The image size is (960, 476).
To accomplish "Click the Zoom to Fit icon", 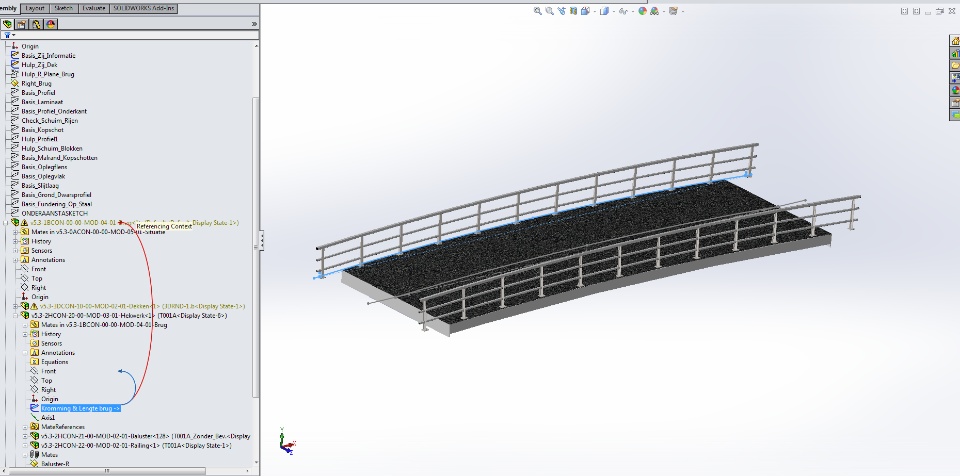I will point(538,11).
